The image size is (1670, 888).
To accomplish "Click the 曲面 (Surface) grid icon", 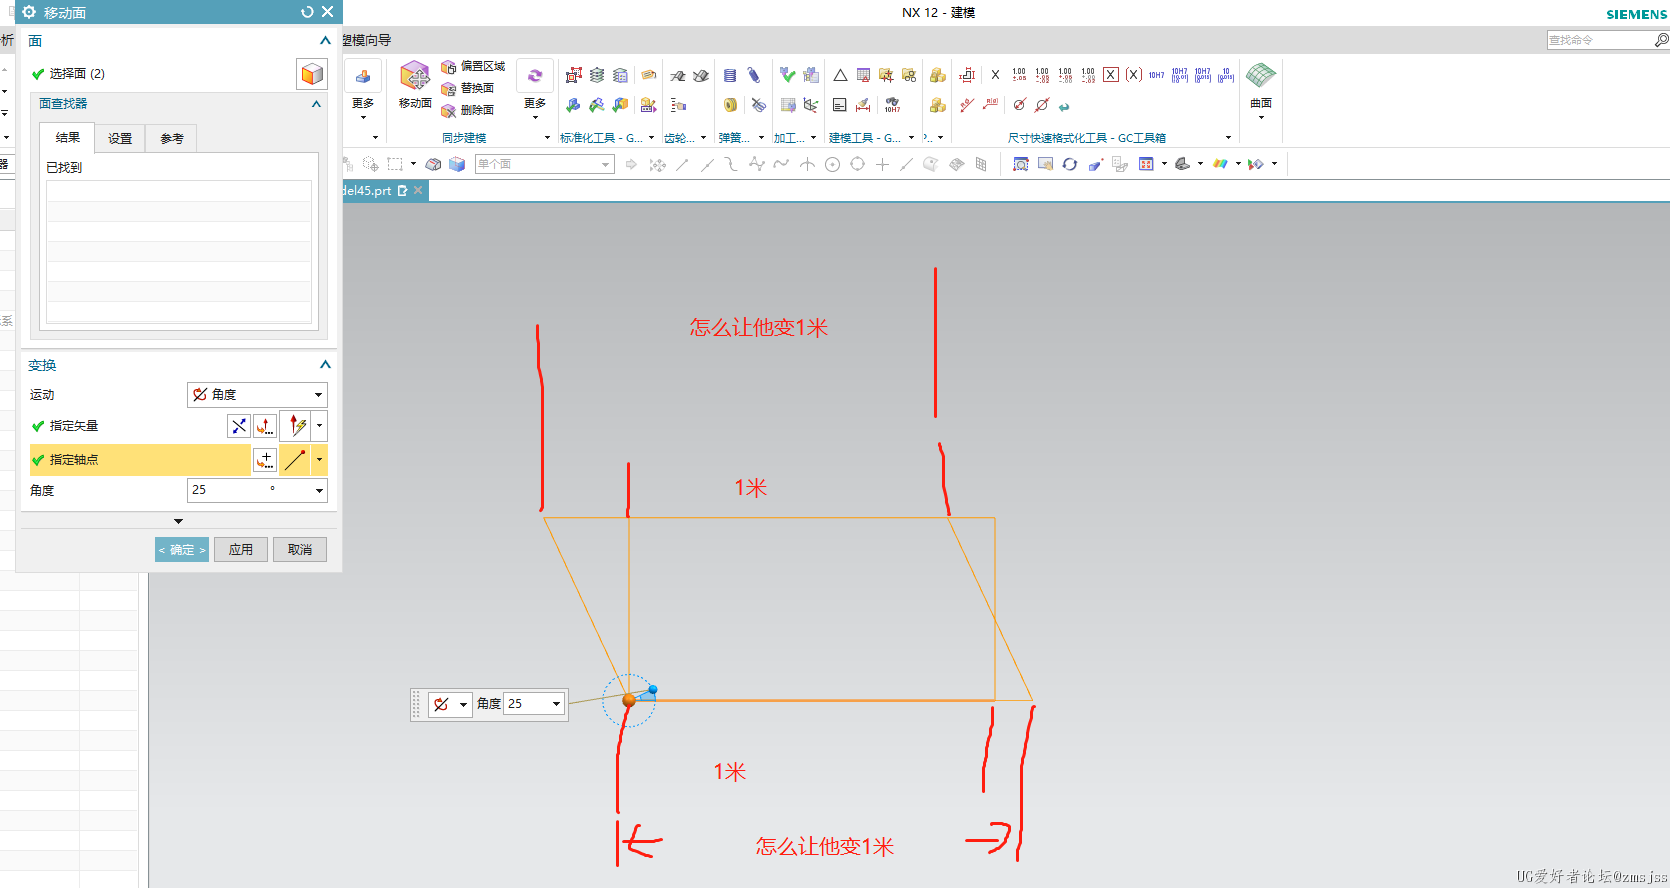I will tap(1261, 75).
